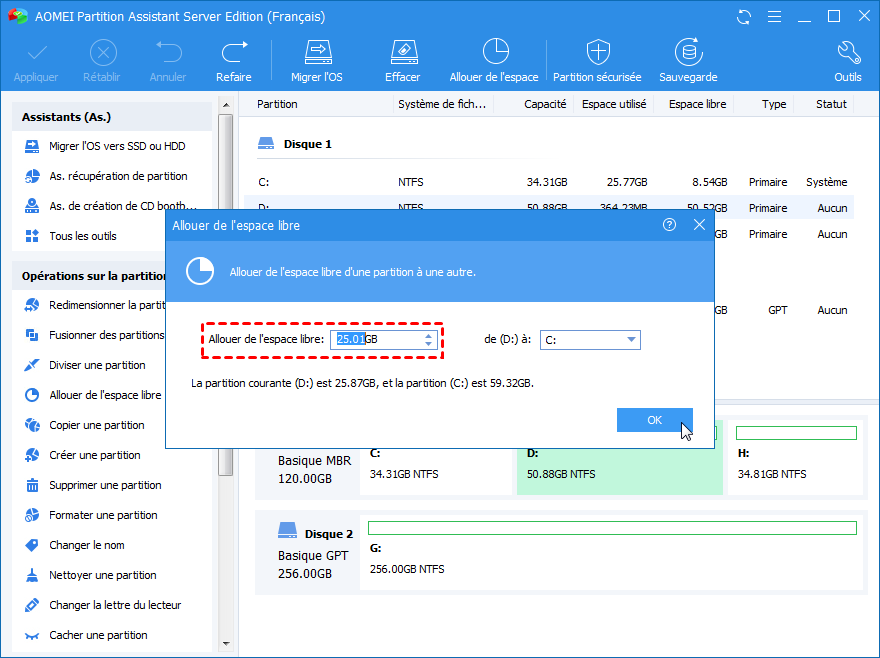Select the D: 50.88GB NTFS disk block

pyautogui.click(x=620, y=470)
